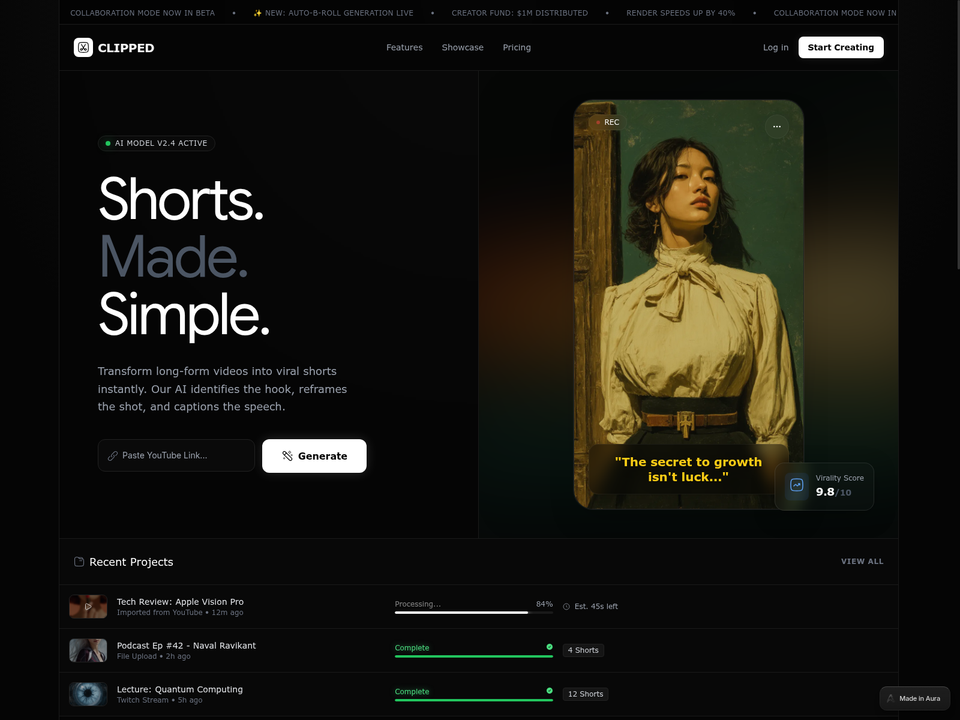Click the link icon in the YouTube input
960x720 pixels.
coord(113,456)
